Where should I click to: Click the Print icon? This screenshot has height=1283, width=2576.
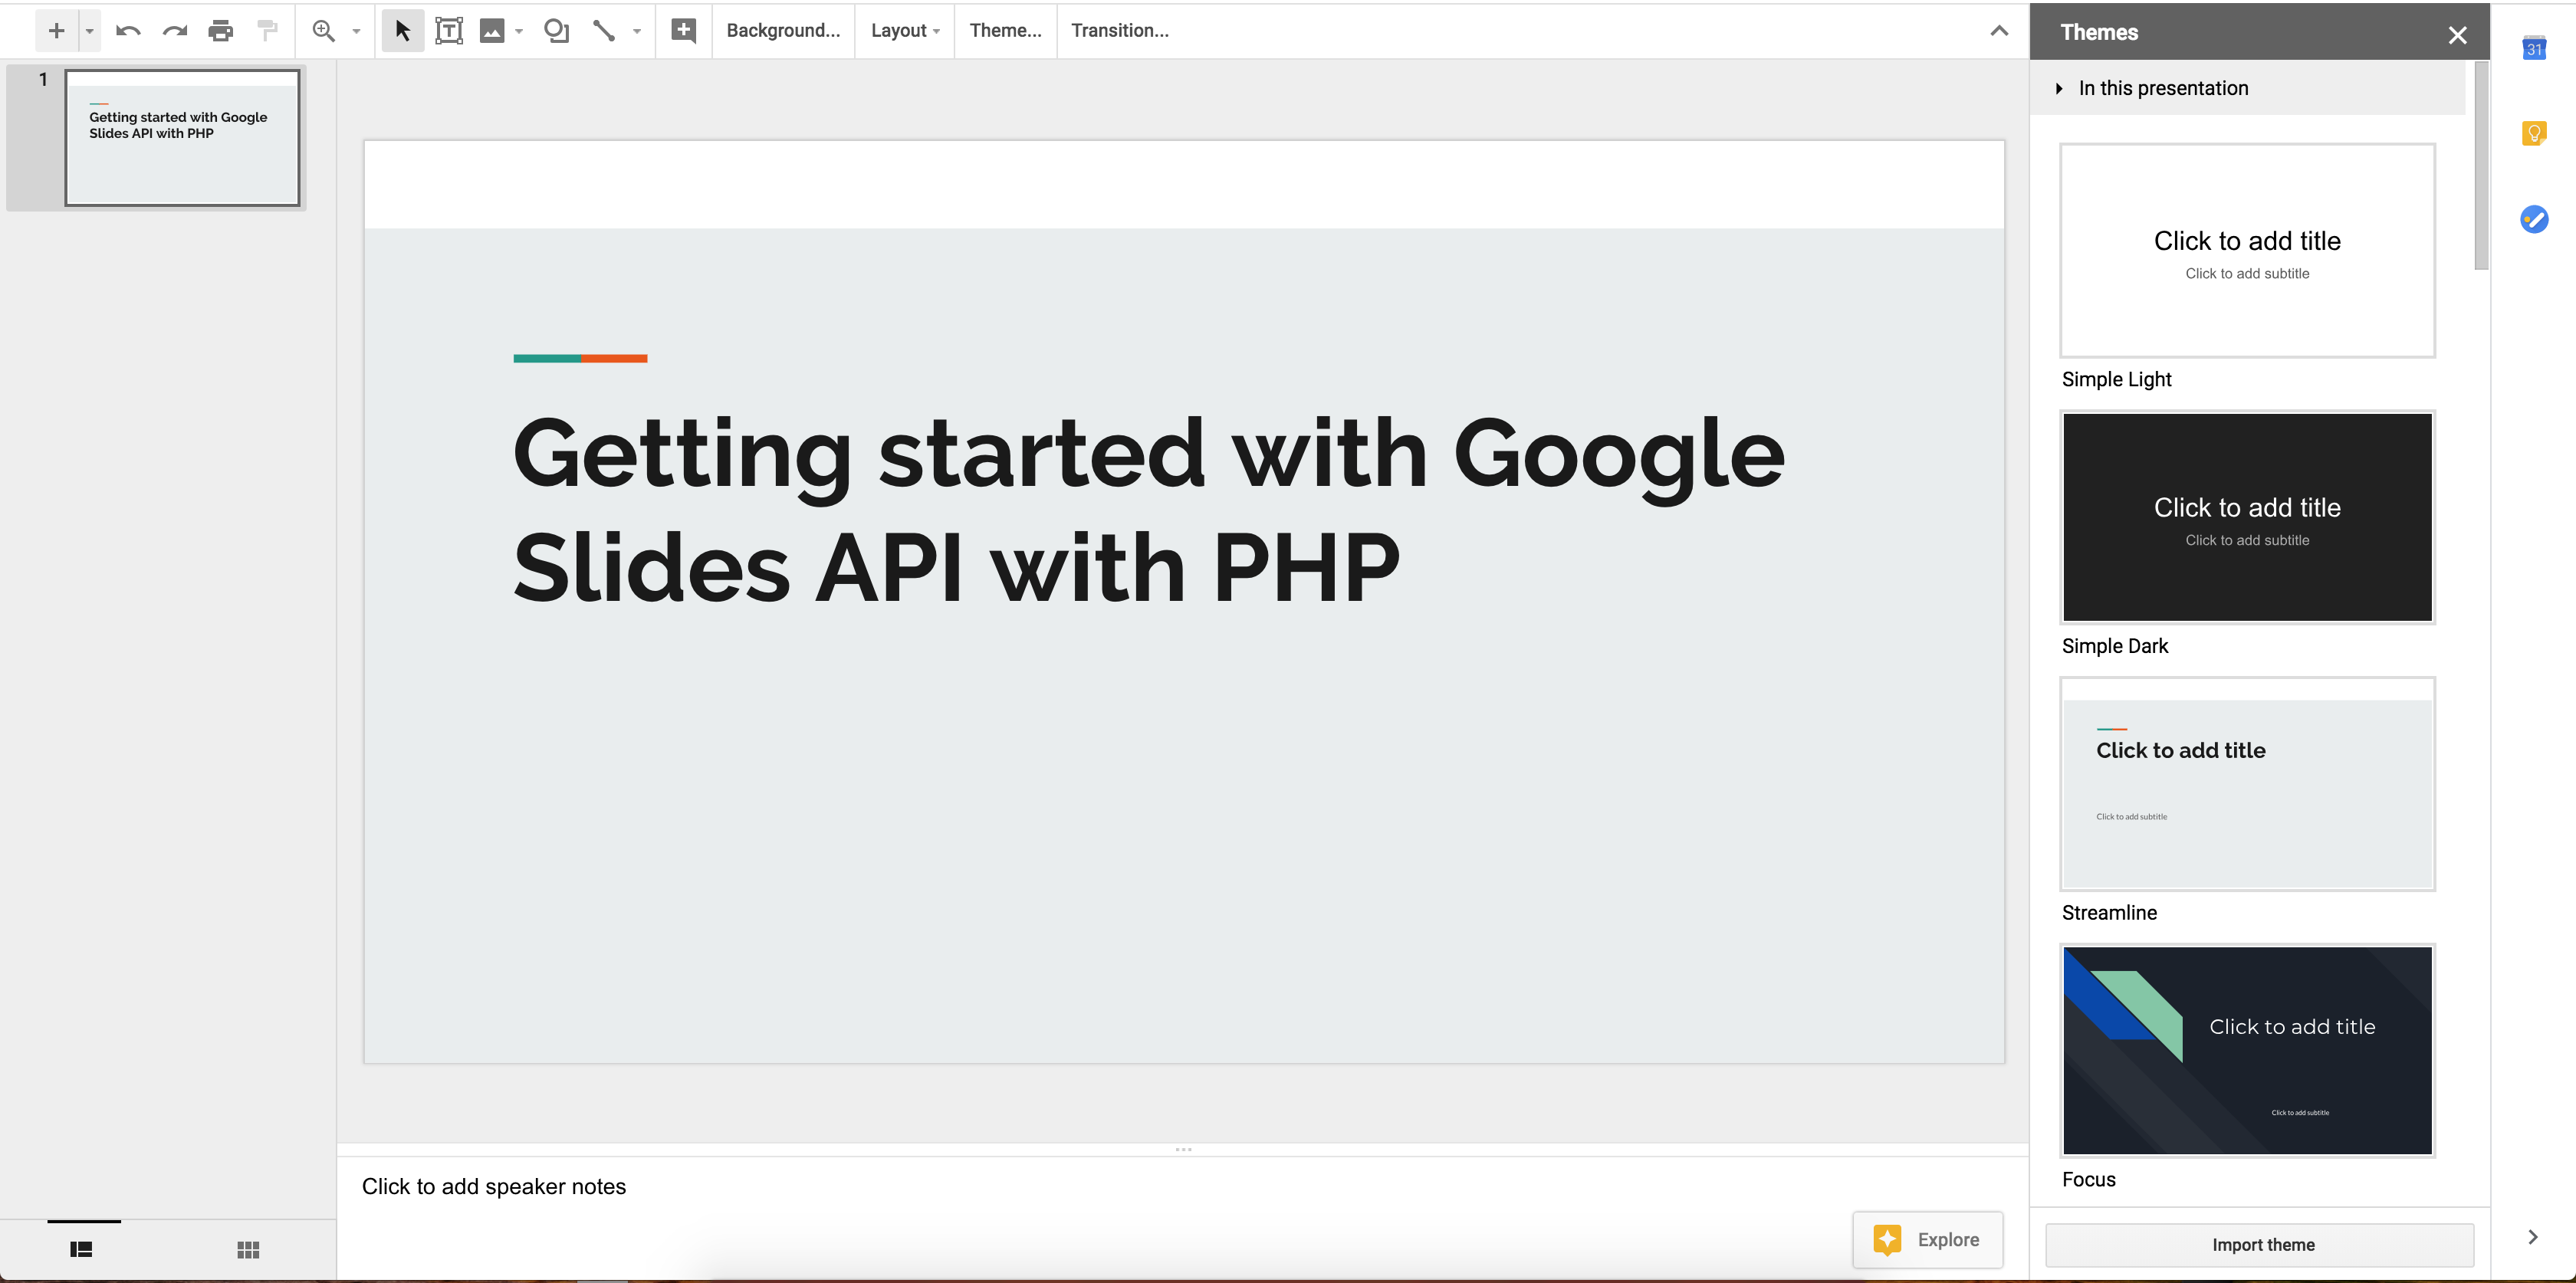click(x=221, y=31)
